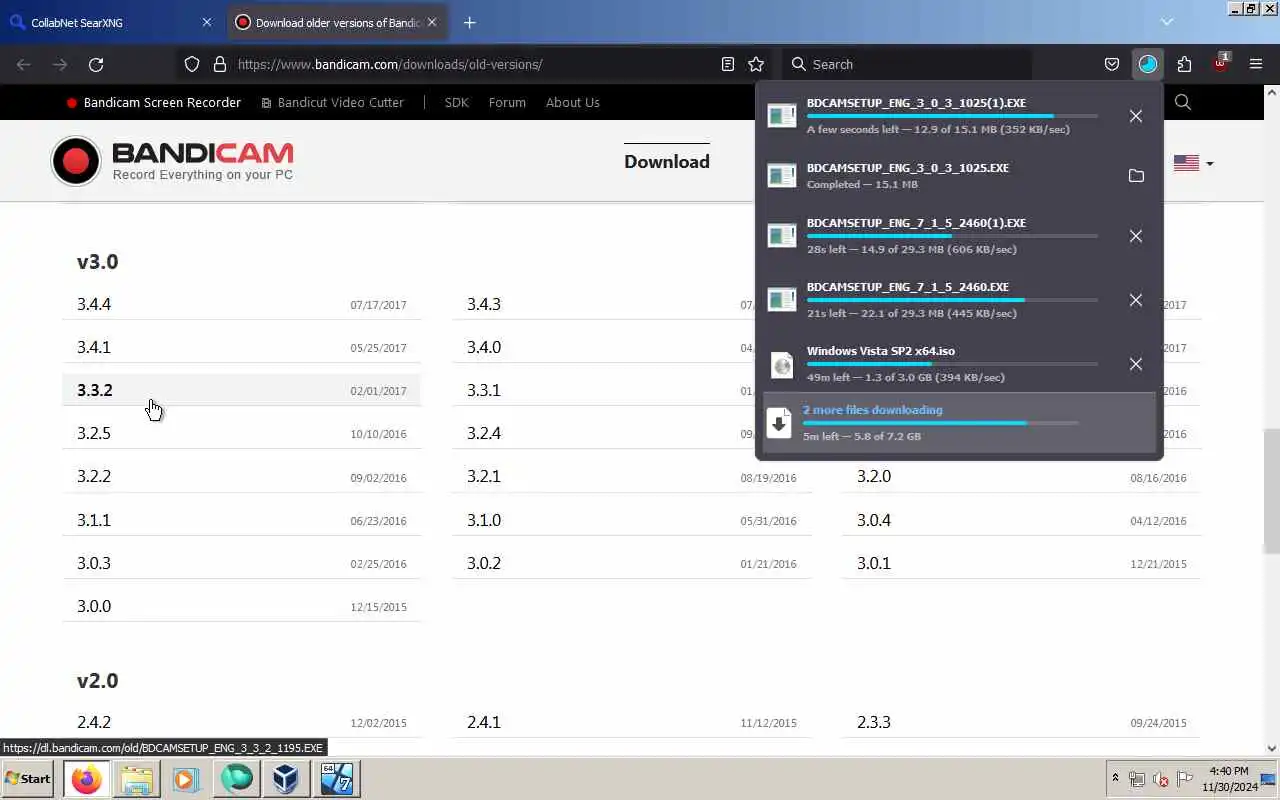Toggle reader view icon in address bar

pyautogui.click(x=728, y=64)
